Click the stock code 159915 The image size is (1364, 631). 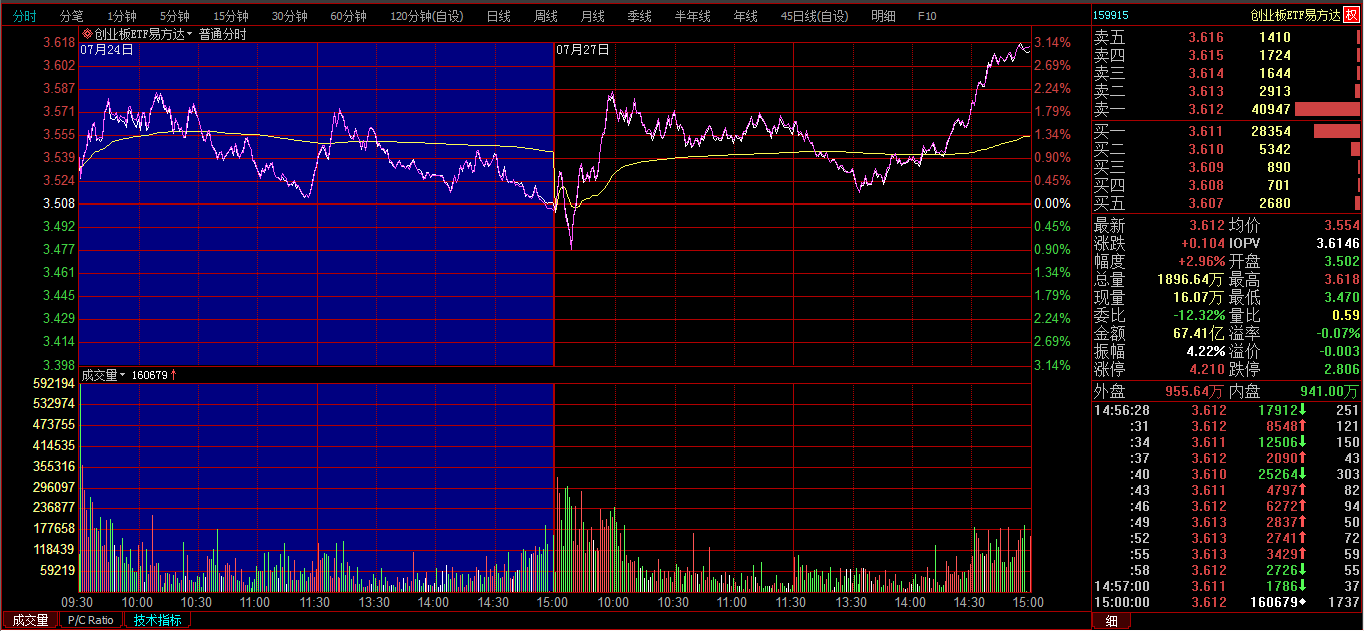point(1111,15)
